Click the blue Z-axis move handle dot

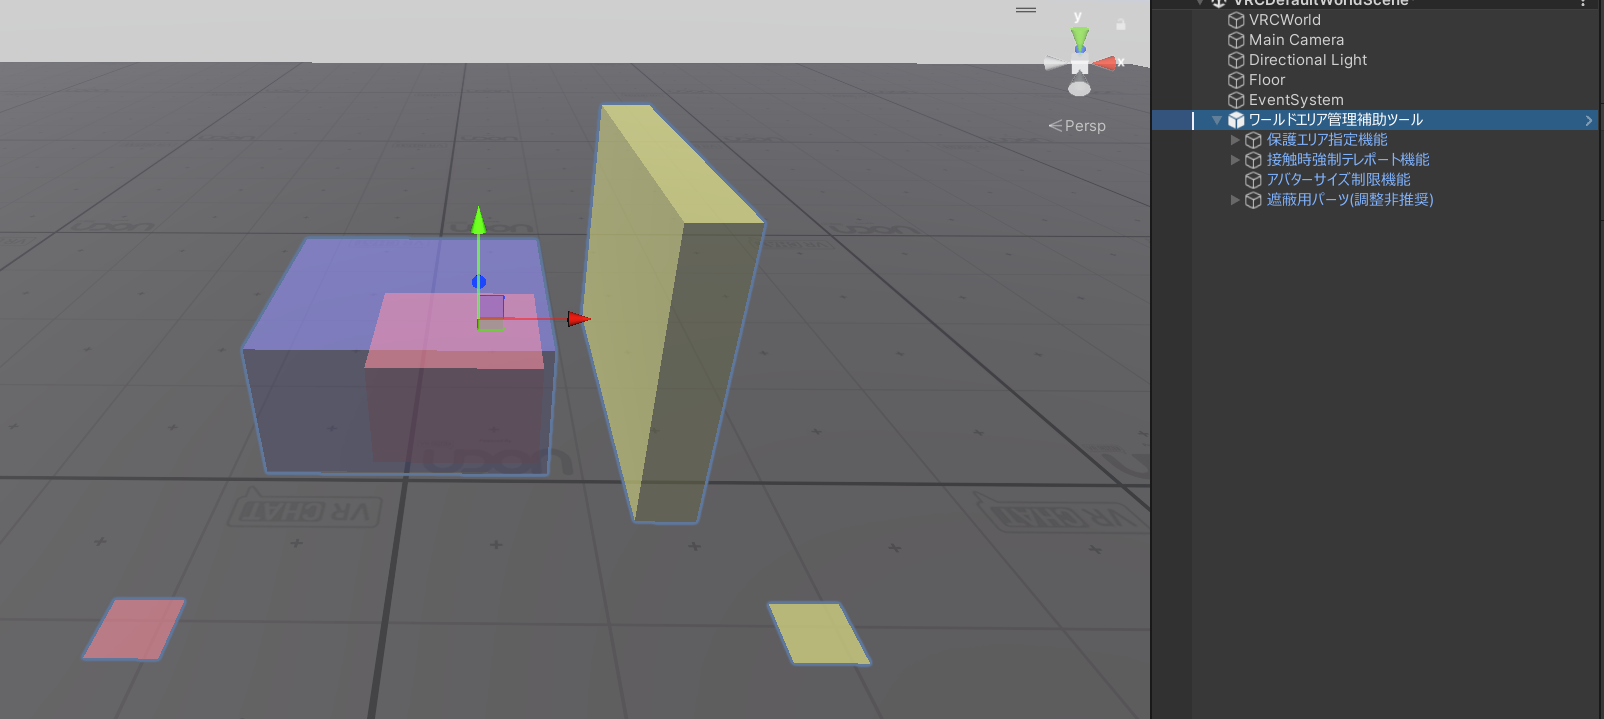click(479, 282)
